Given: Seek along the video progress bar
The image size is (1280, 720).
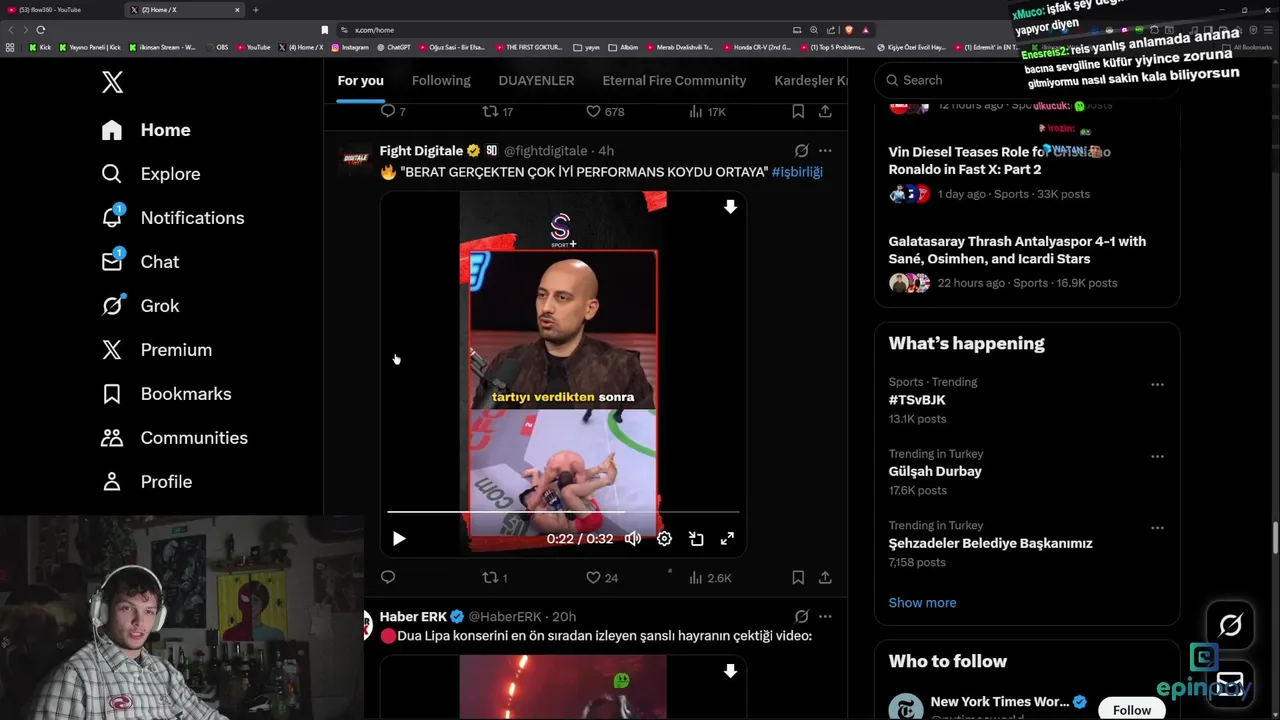Looking at the screenshot, I should (563, 512).
